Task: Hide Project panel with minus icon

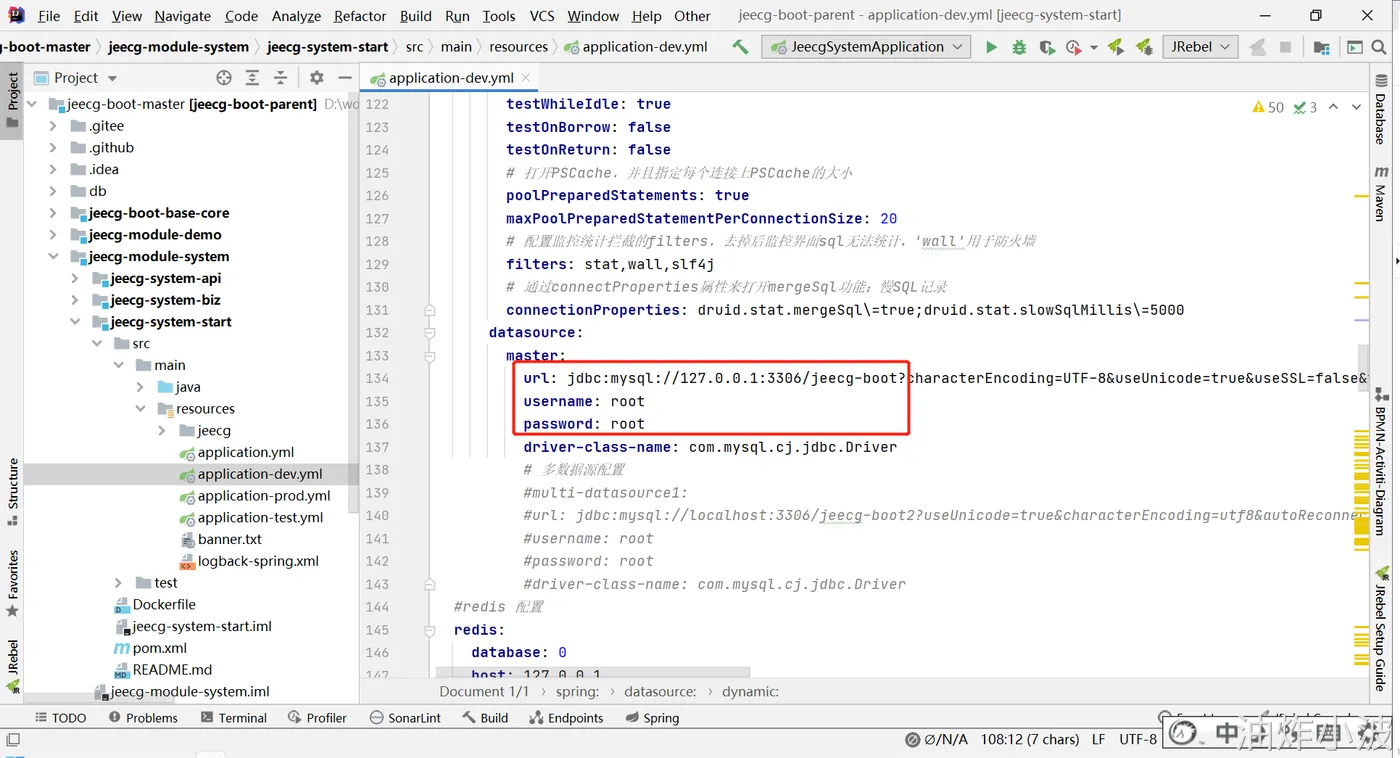Action: pyautogui.click(x=345, y=78)
